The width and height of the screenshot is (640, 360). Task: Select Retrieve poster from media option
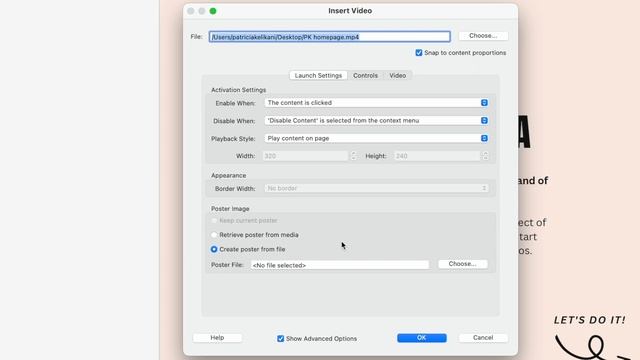pyautogui.click(x=214, y=235)
